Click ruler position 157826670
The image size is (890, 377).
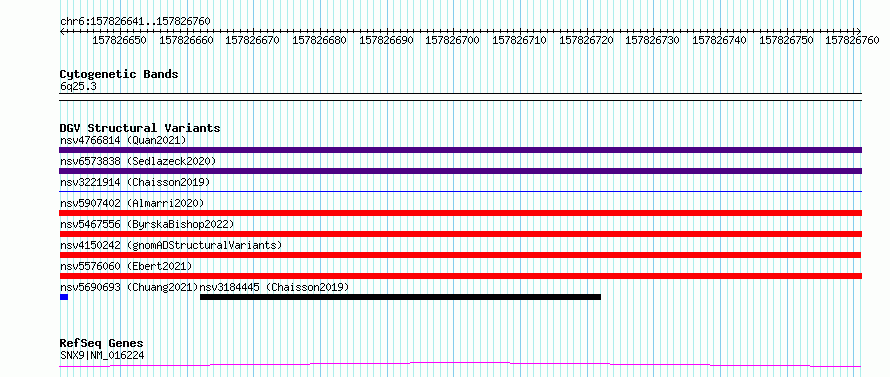click(x=253, y=40)
